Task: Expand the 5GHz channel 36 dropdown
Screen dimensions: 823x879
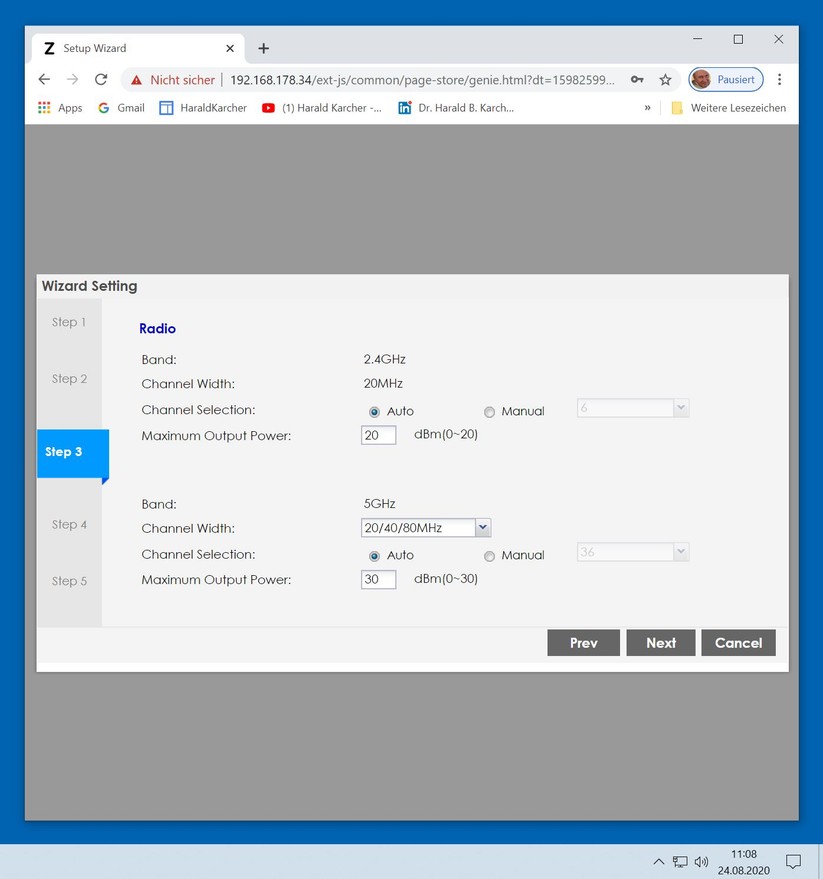Action: click(633, 552)
